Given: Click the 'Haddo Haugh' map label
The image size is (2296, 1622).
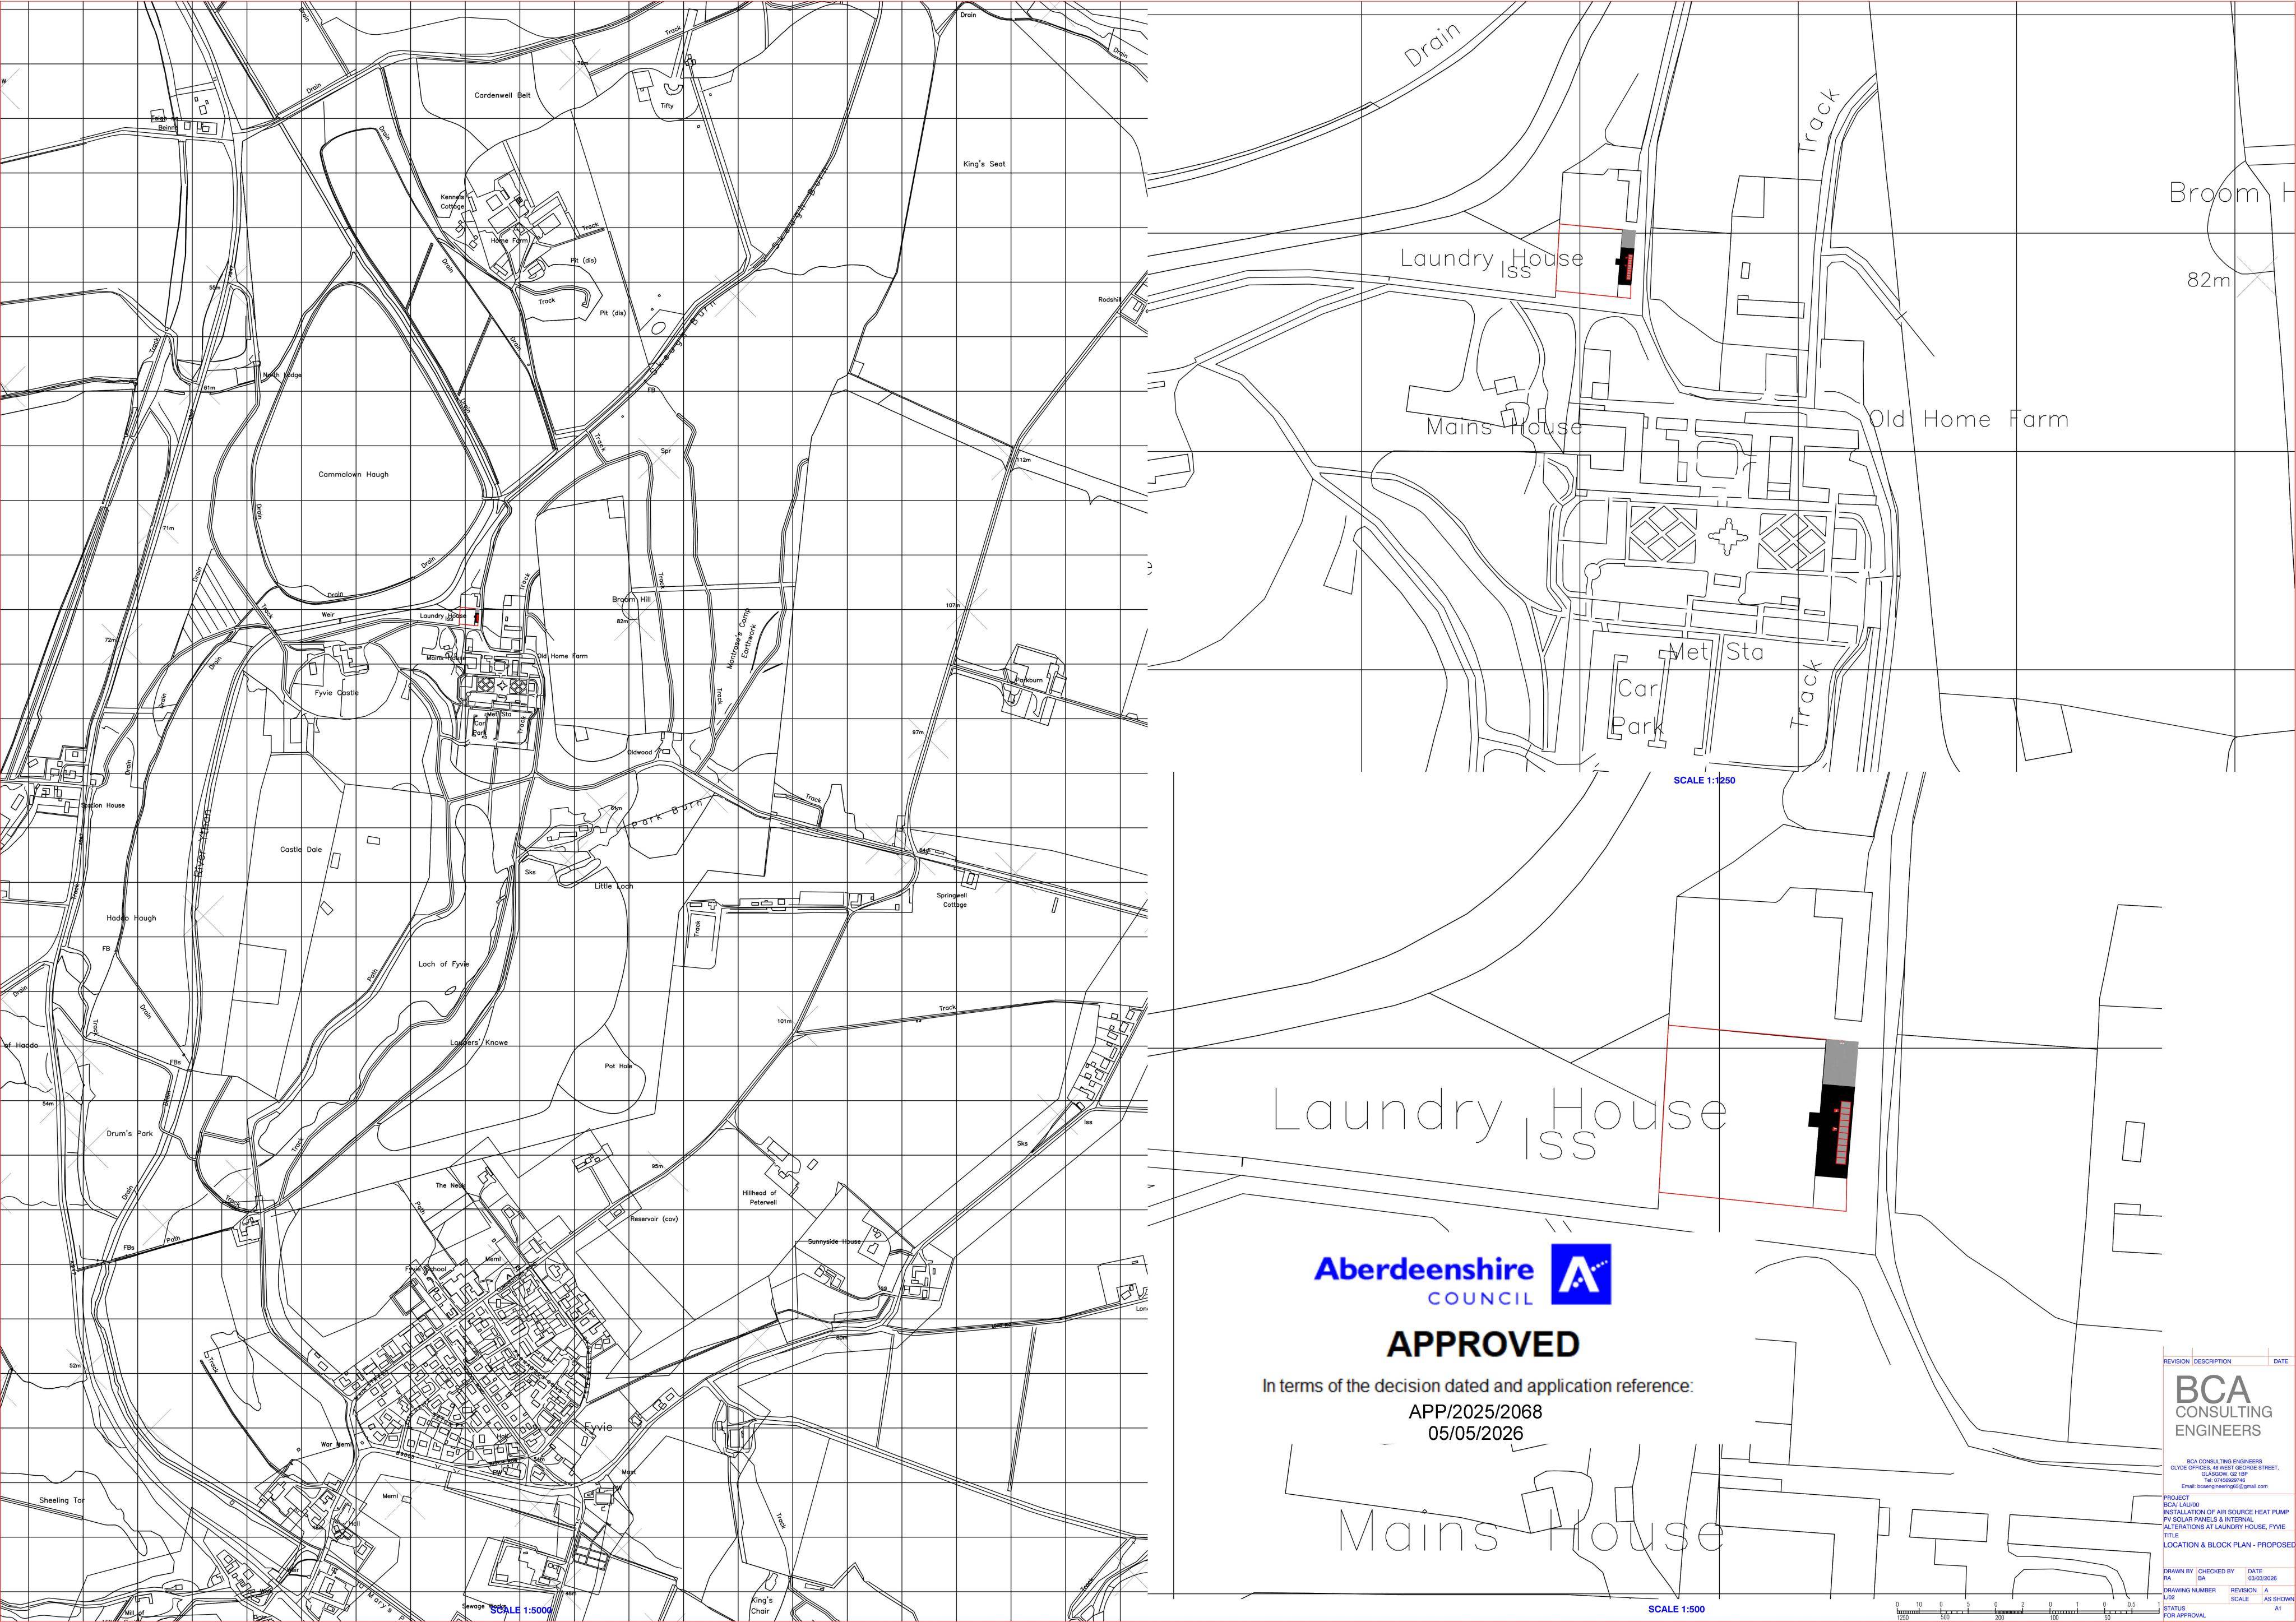Looking at the screenshot, I should click(131, 918).
